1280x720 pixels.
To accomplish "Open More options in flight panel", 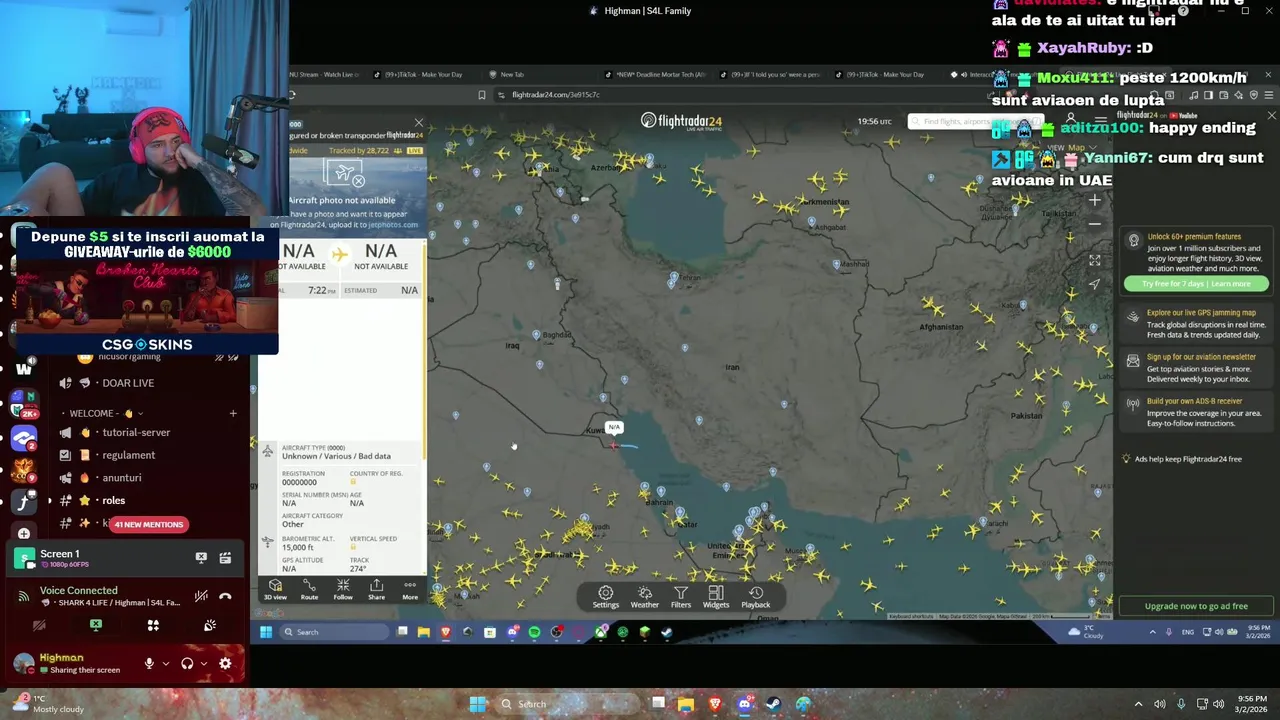I will point(410,590).
